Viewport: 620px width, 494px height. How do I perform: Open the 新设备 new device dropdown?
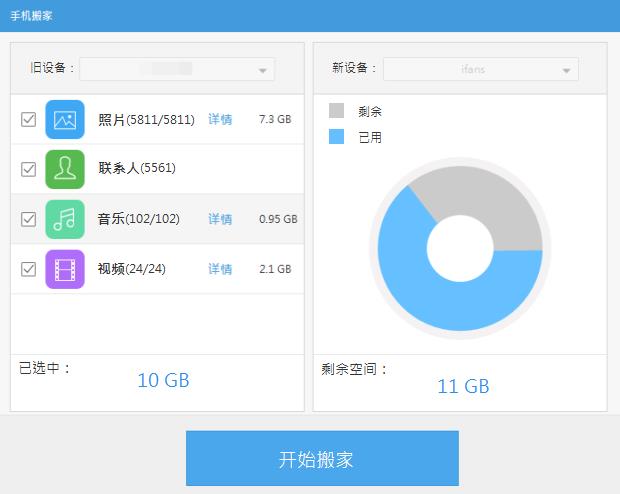pyautogui.click(x=481, y=69)
